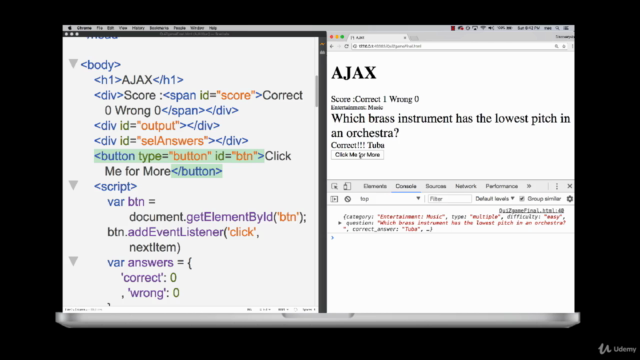The width and height of the screenshot is (640, 360).
Task: Click the 'Score :Correct 1 Wrong 0' text
Action: coord(375,99)
